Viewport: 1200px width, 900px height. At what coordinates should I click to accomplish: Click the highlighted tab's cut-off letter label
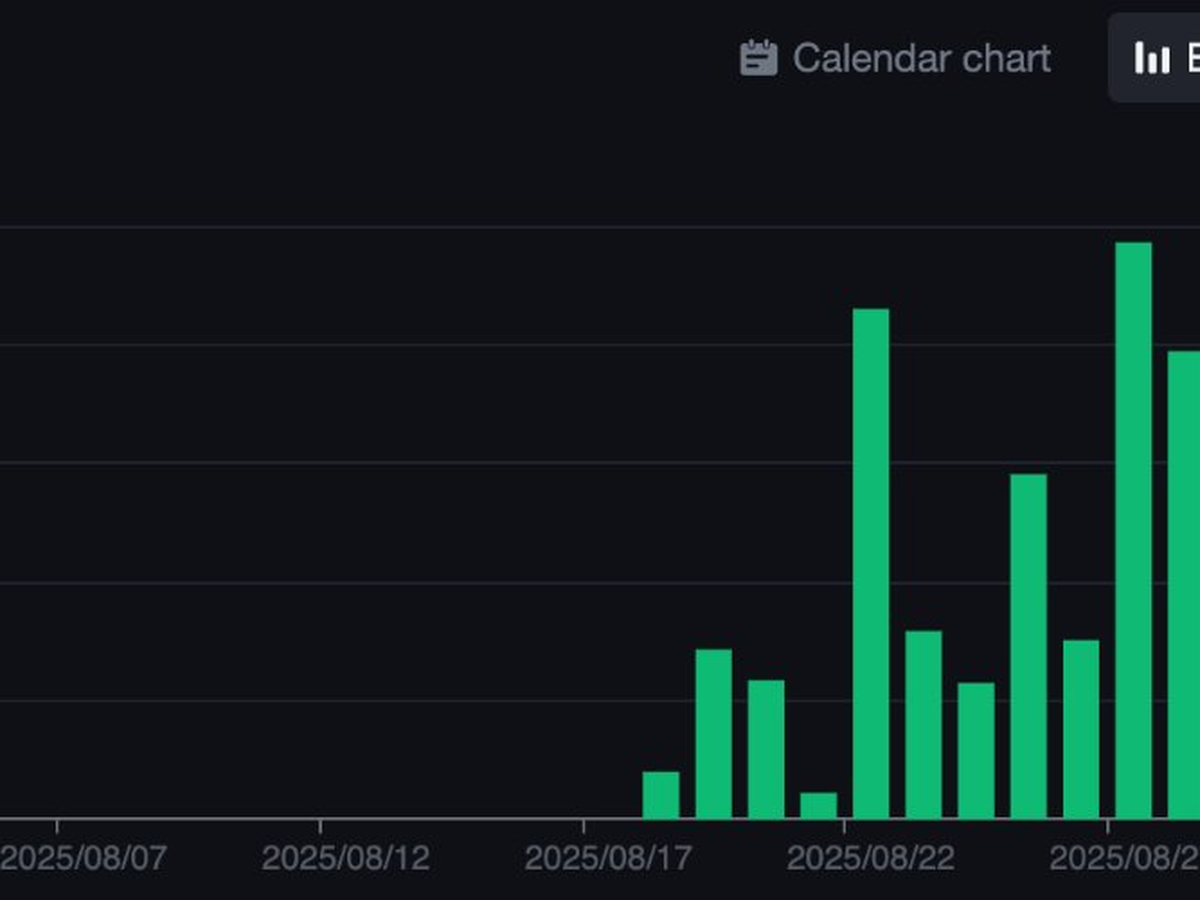click(x=1192, y=58)
